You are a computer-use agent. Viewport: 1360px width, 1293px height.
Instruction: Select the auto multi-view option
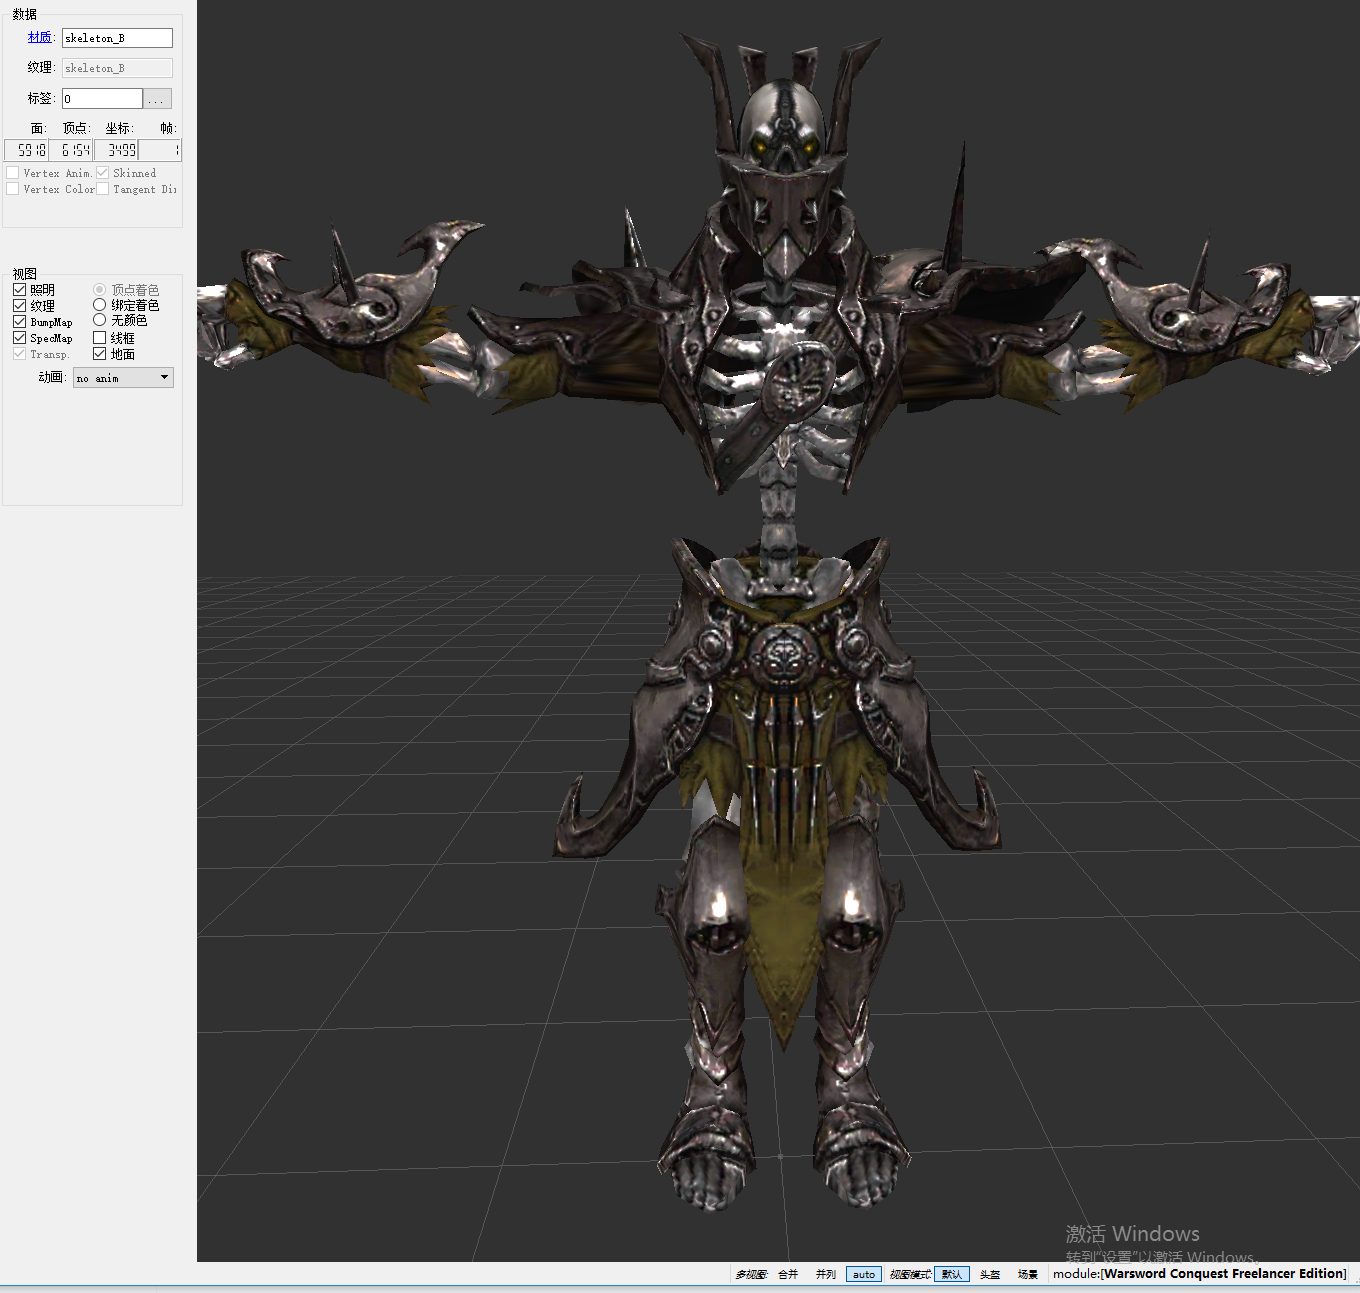(864, 1274)
